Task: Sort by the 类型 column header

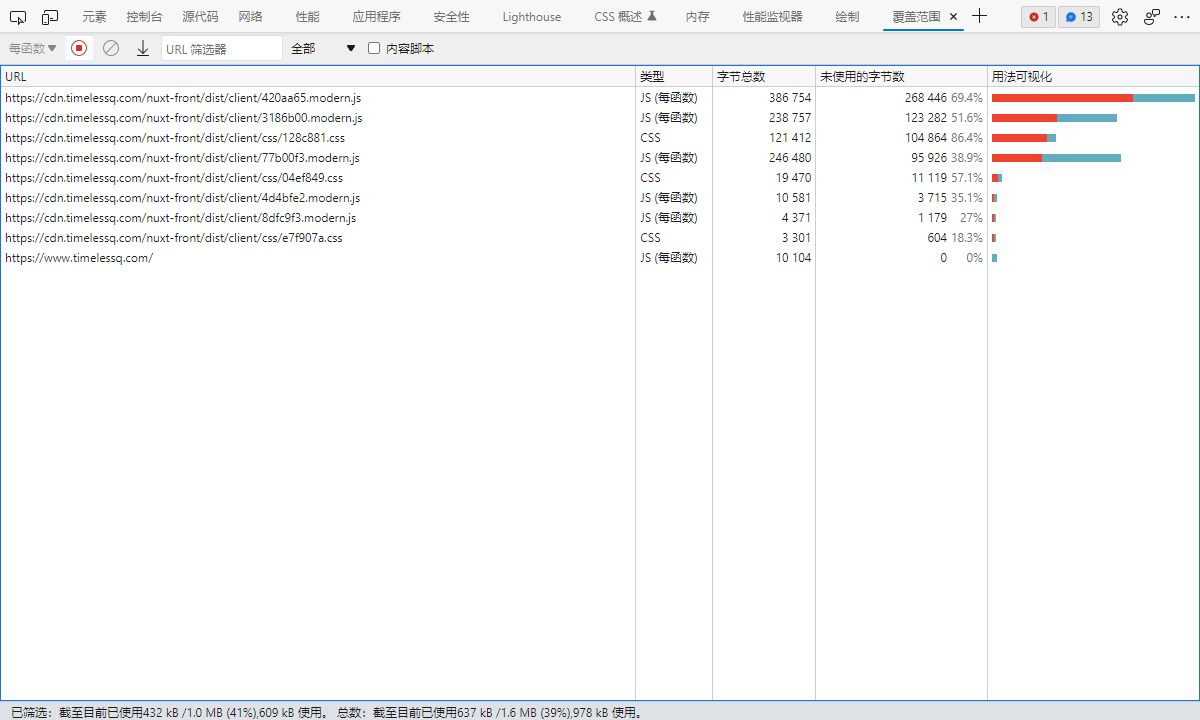Action: click(x=674, y=77)
